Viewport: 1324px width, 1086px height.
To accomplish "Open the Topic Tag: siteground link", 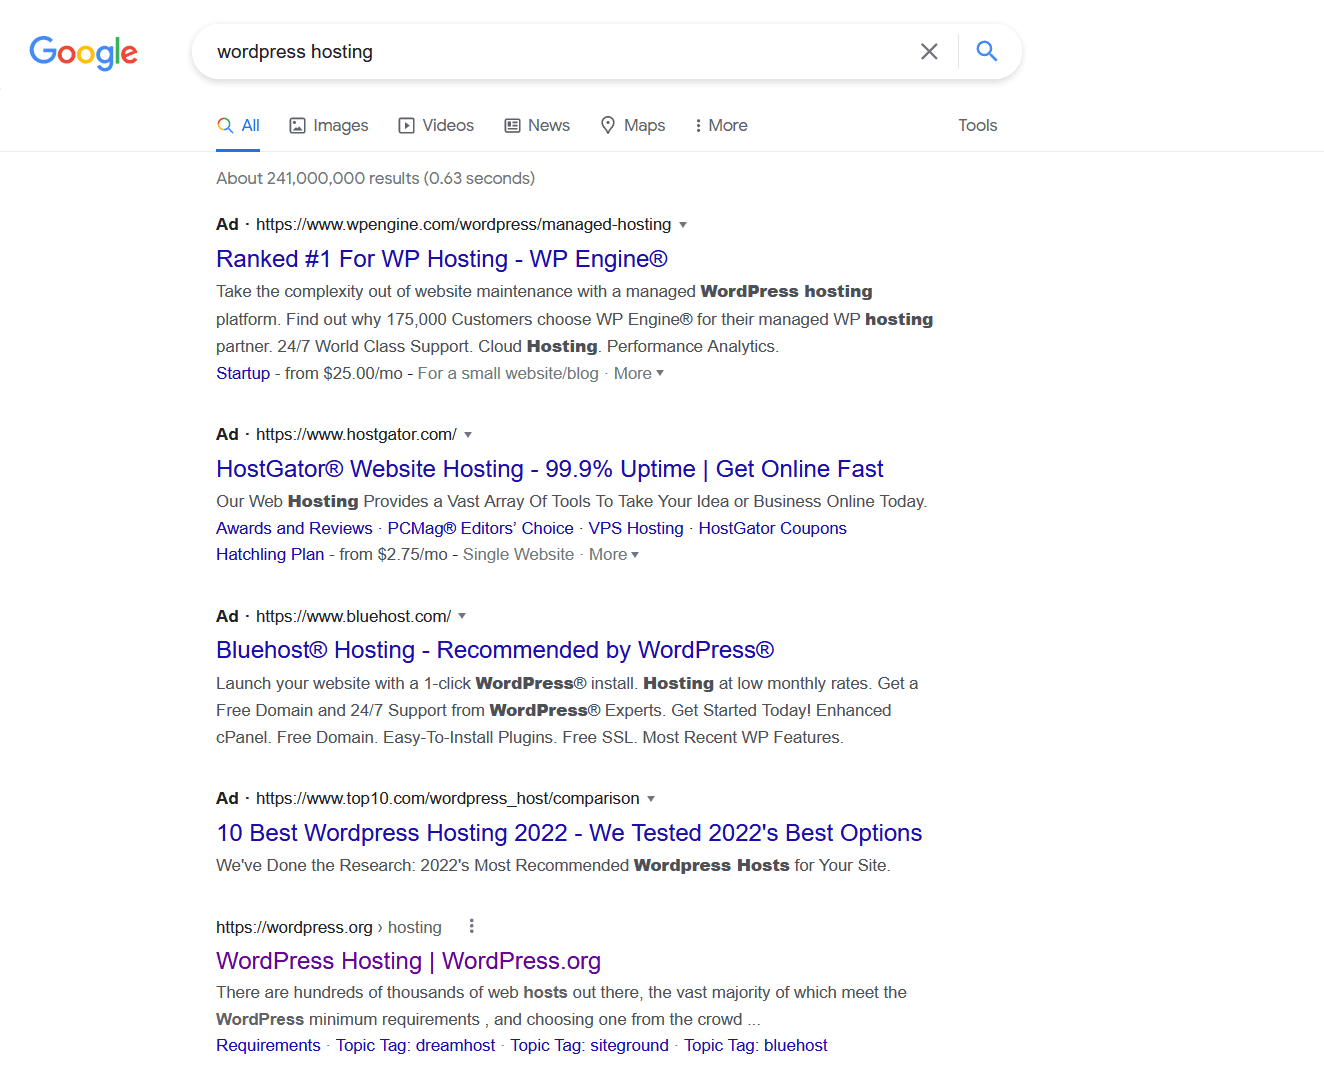I will tap(589, 1045).
